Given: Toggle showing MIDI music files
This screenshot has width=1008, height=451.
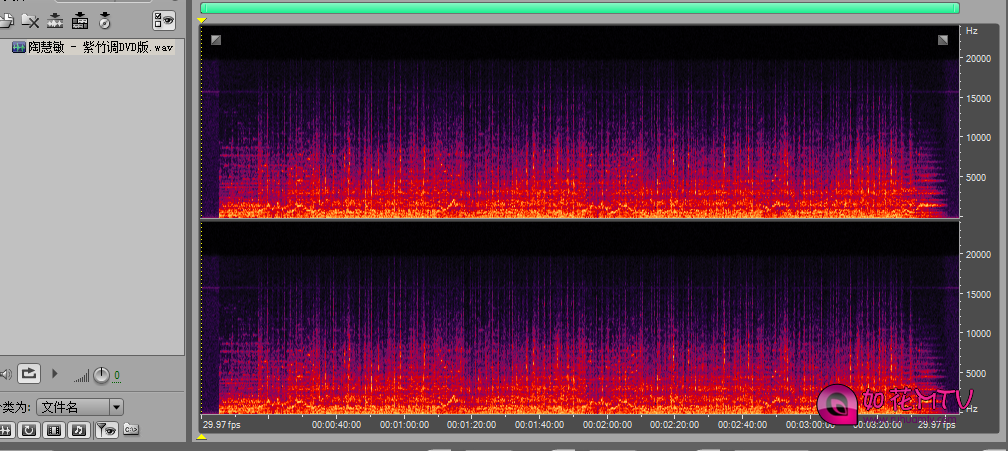Looking at the screenshot, I should pos(78,430).
